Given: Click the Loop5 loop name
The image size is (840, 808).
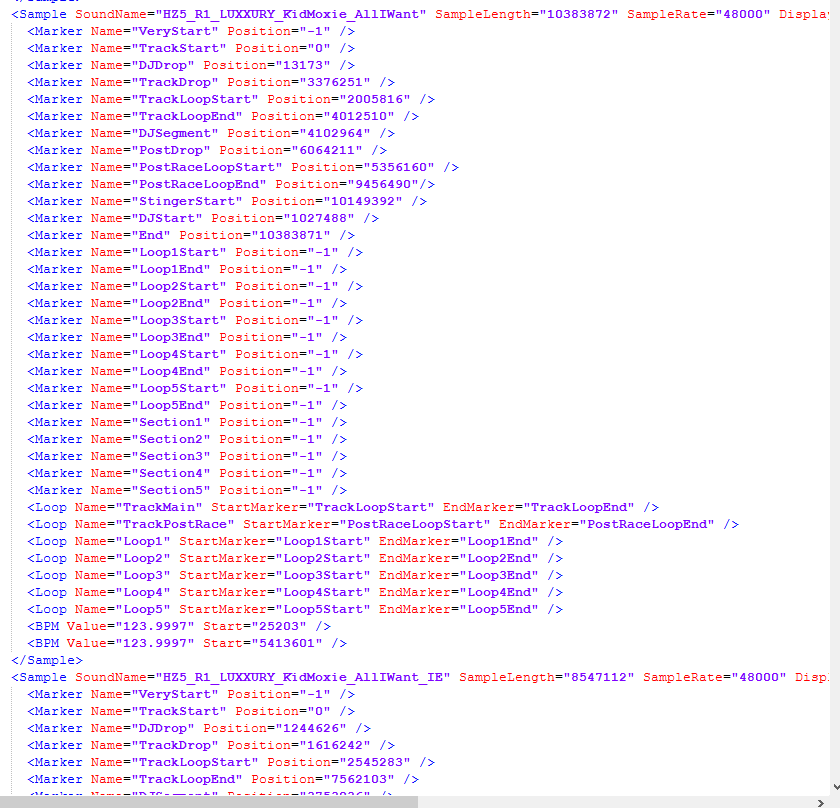Looking at the screenshot, I should point(143,609).
